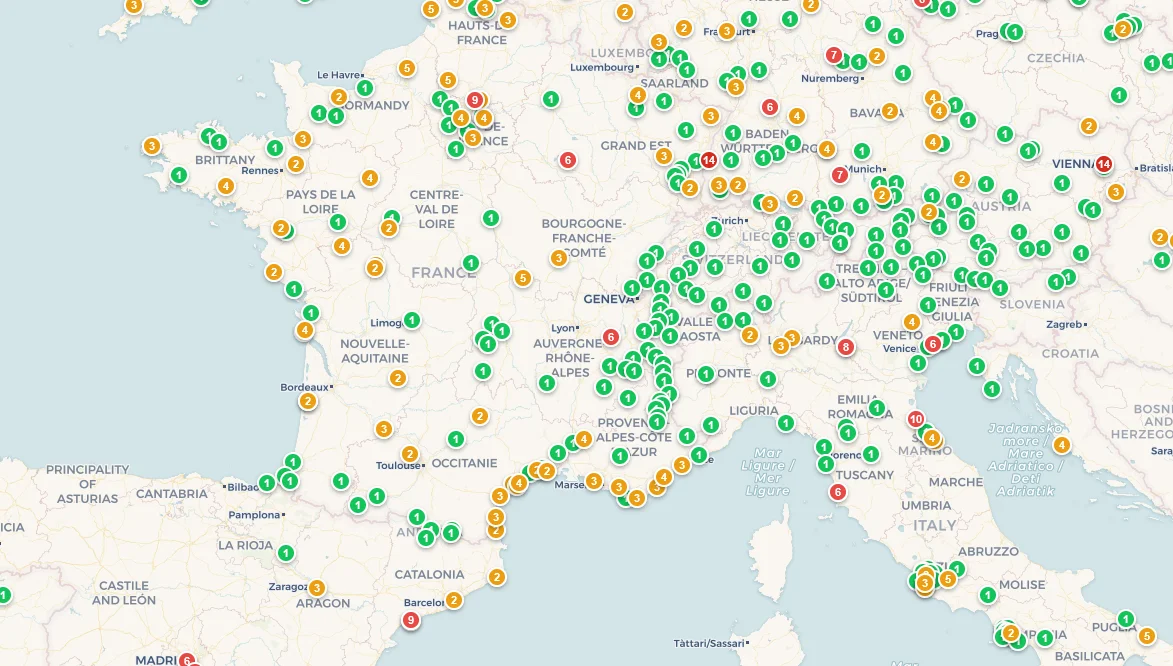The width and height of the screenshot is (1173, 666).
Task: Click the orange 2 marker below Bordeaux
Action: 307,401
